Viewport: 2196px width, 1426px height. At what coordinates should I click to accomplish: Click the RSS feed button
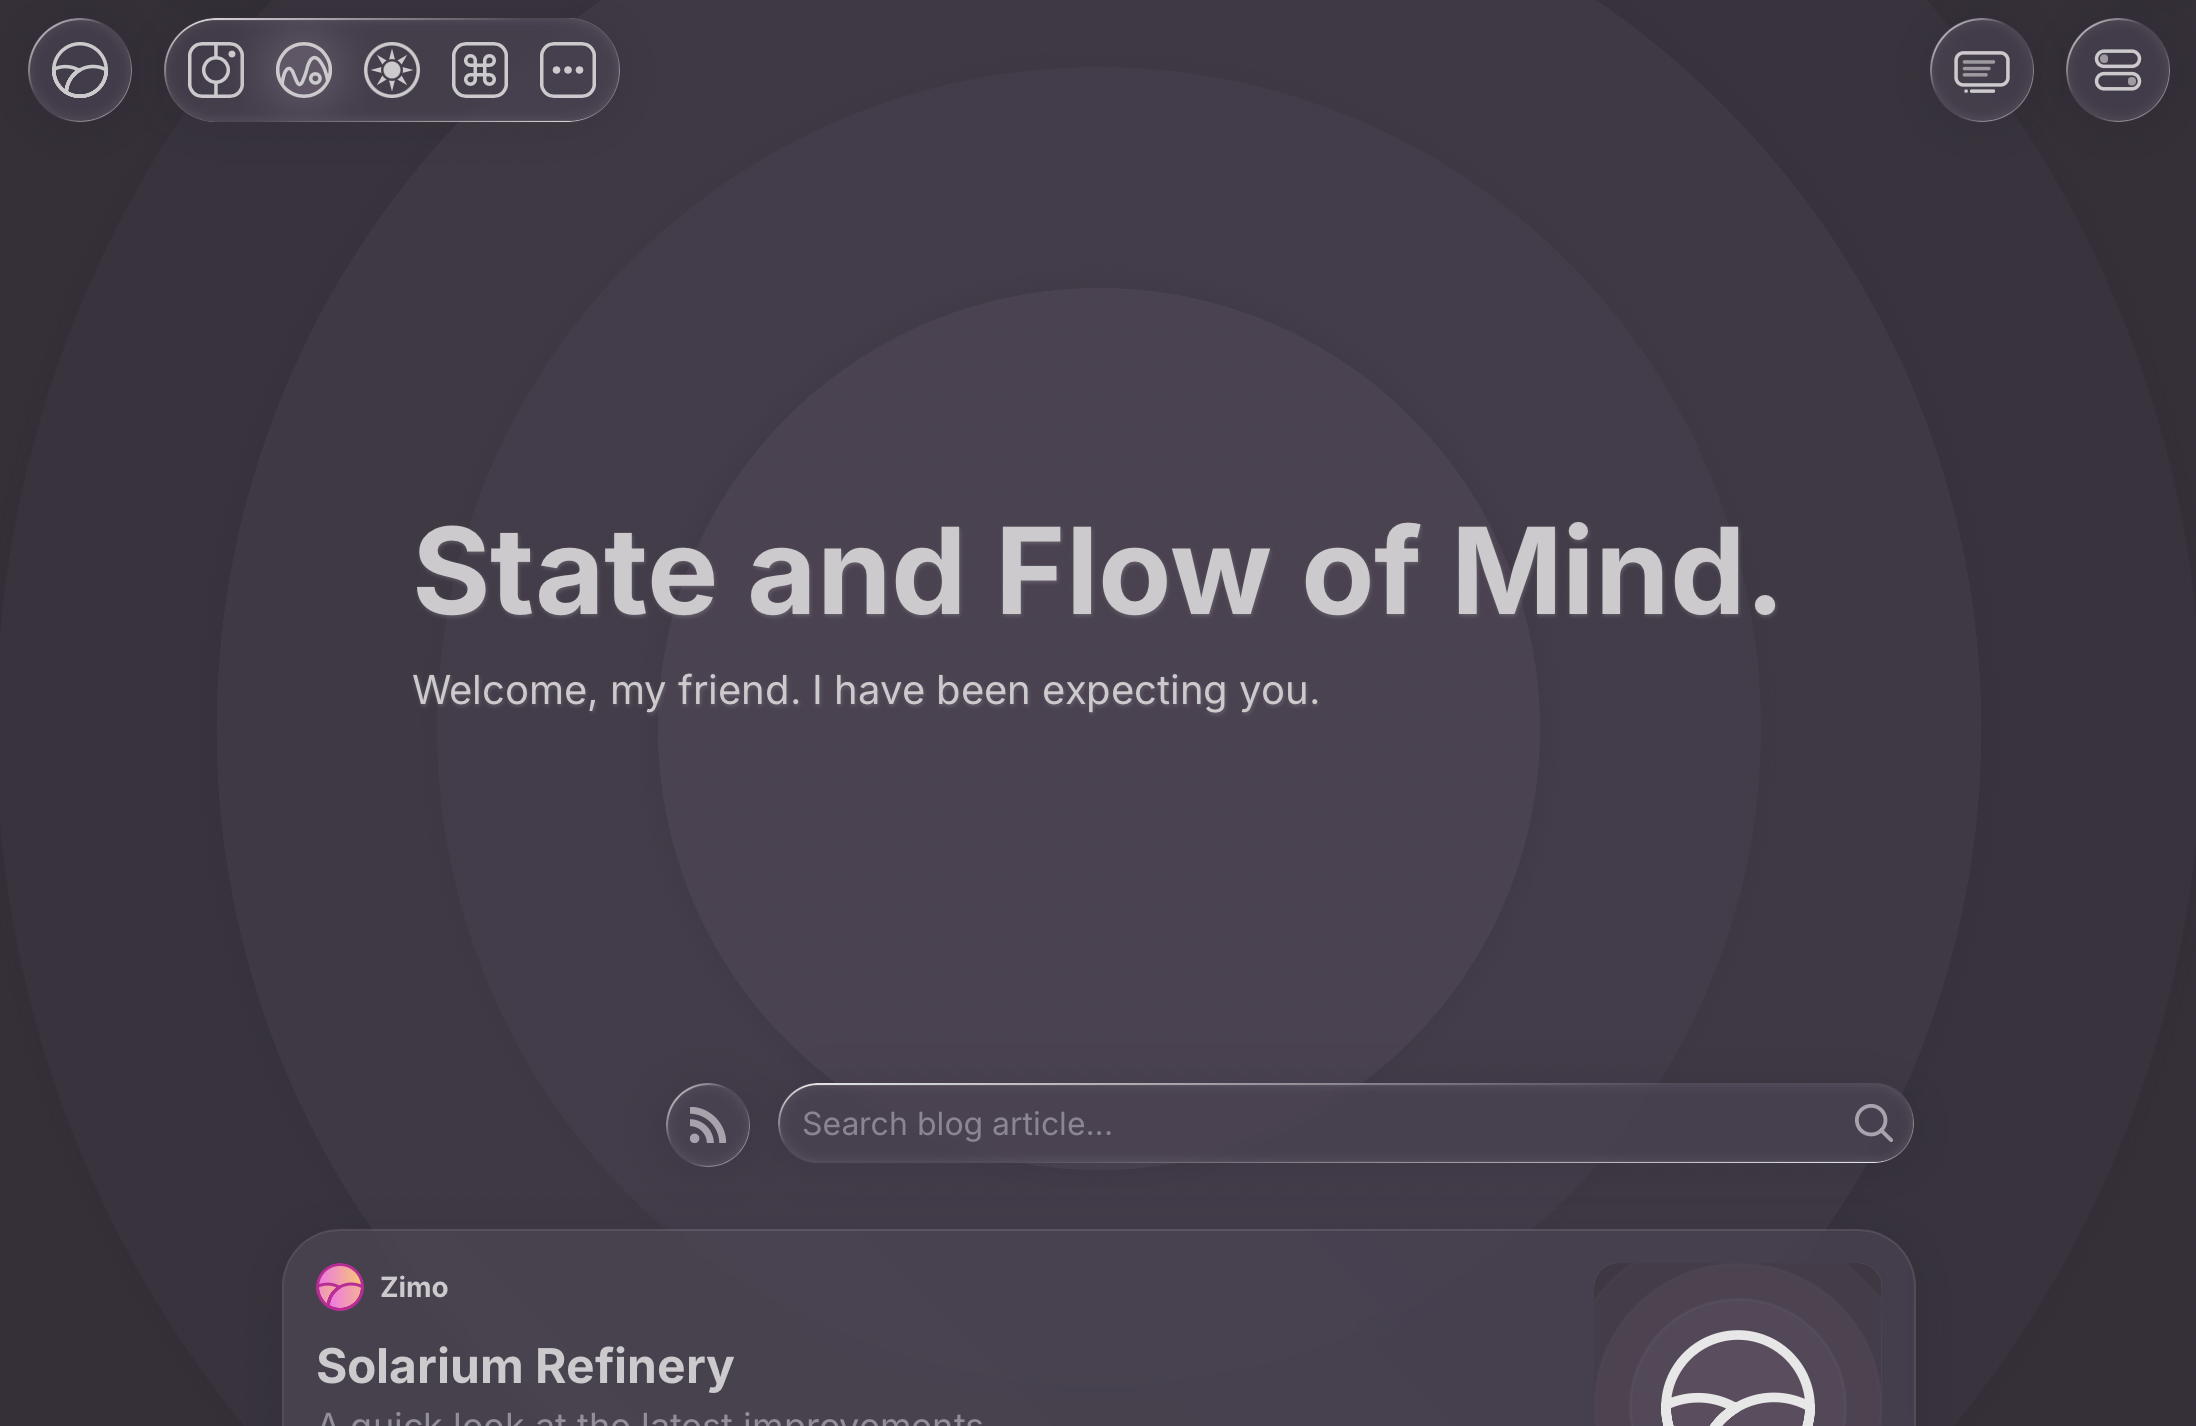(x=708, y=1125)
